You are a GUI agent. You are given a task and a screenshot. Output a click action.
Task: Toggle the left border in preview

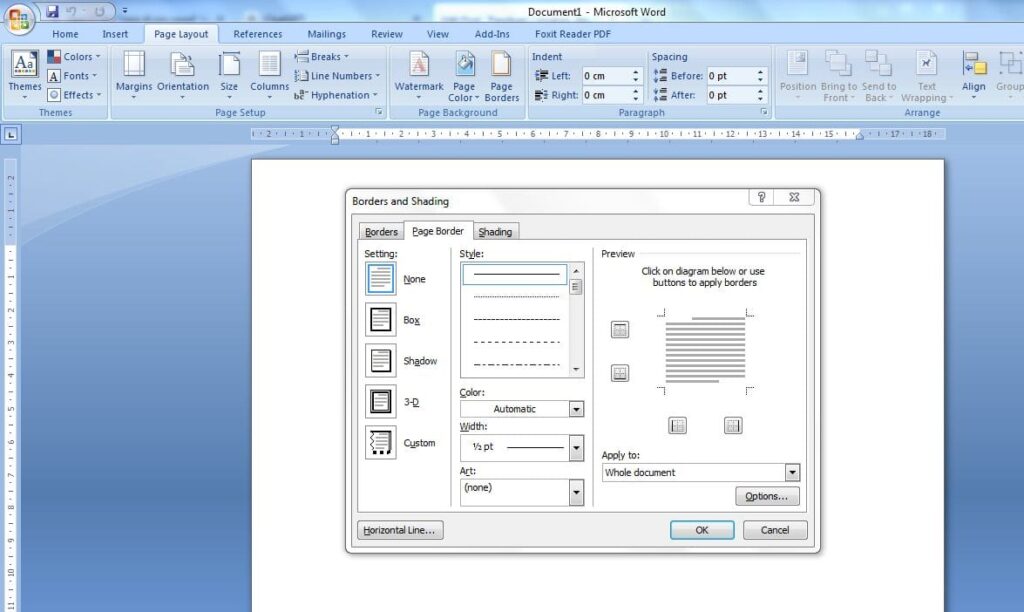tap(677, 426)
